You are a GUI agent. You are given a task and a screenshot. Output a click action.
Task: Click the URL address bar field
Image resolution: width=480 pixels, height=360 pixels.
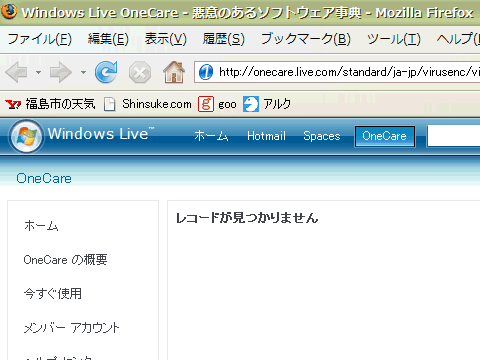click(x=337, y=72)
